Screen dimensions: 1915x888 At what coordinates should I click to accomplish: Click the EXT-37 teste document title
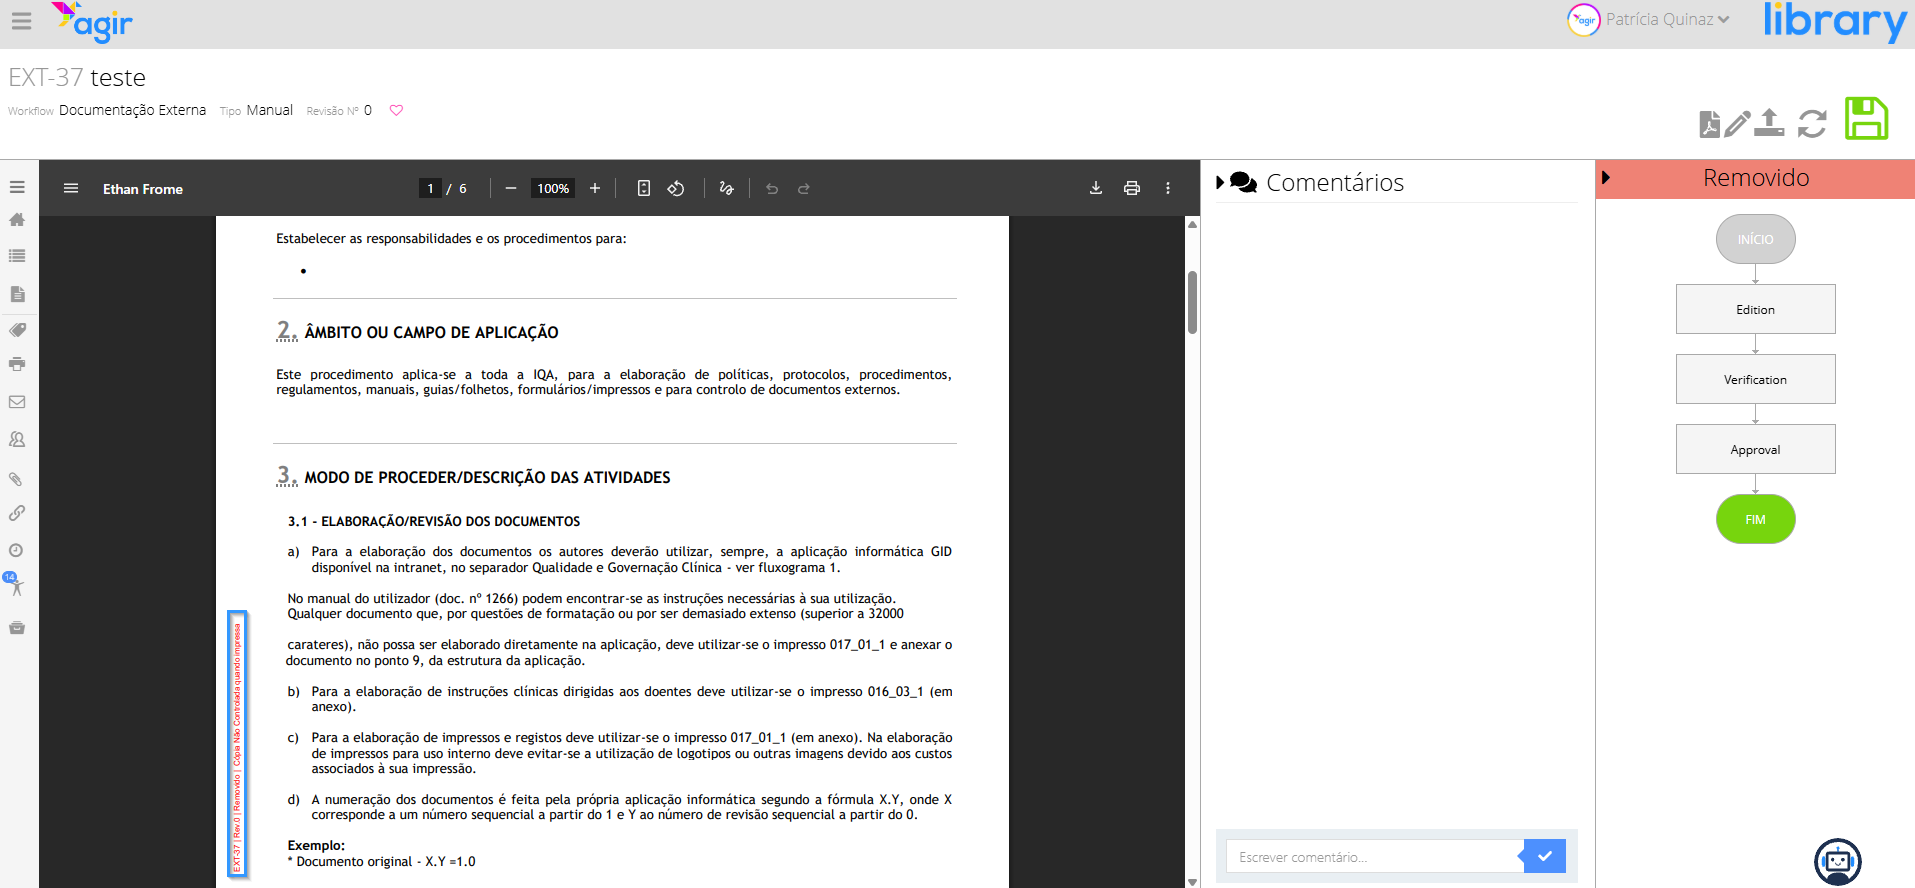(77, 77)
